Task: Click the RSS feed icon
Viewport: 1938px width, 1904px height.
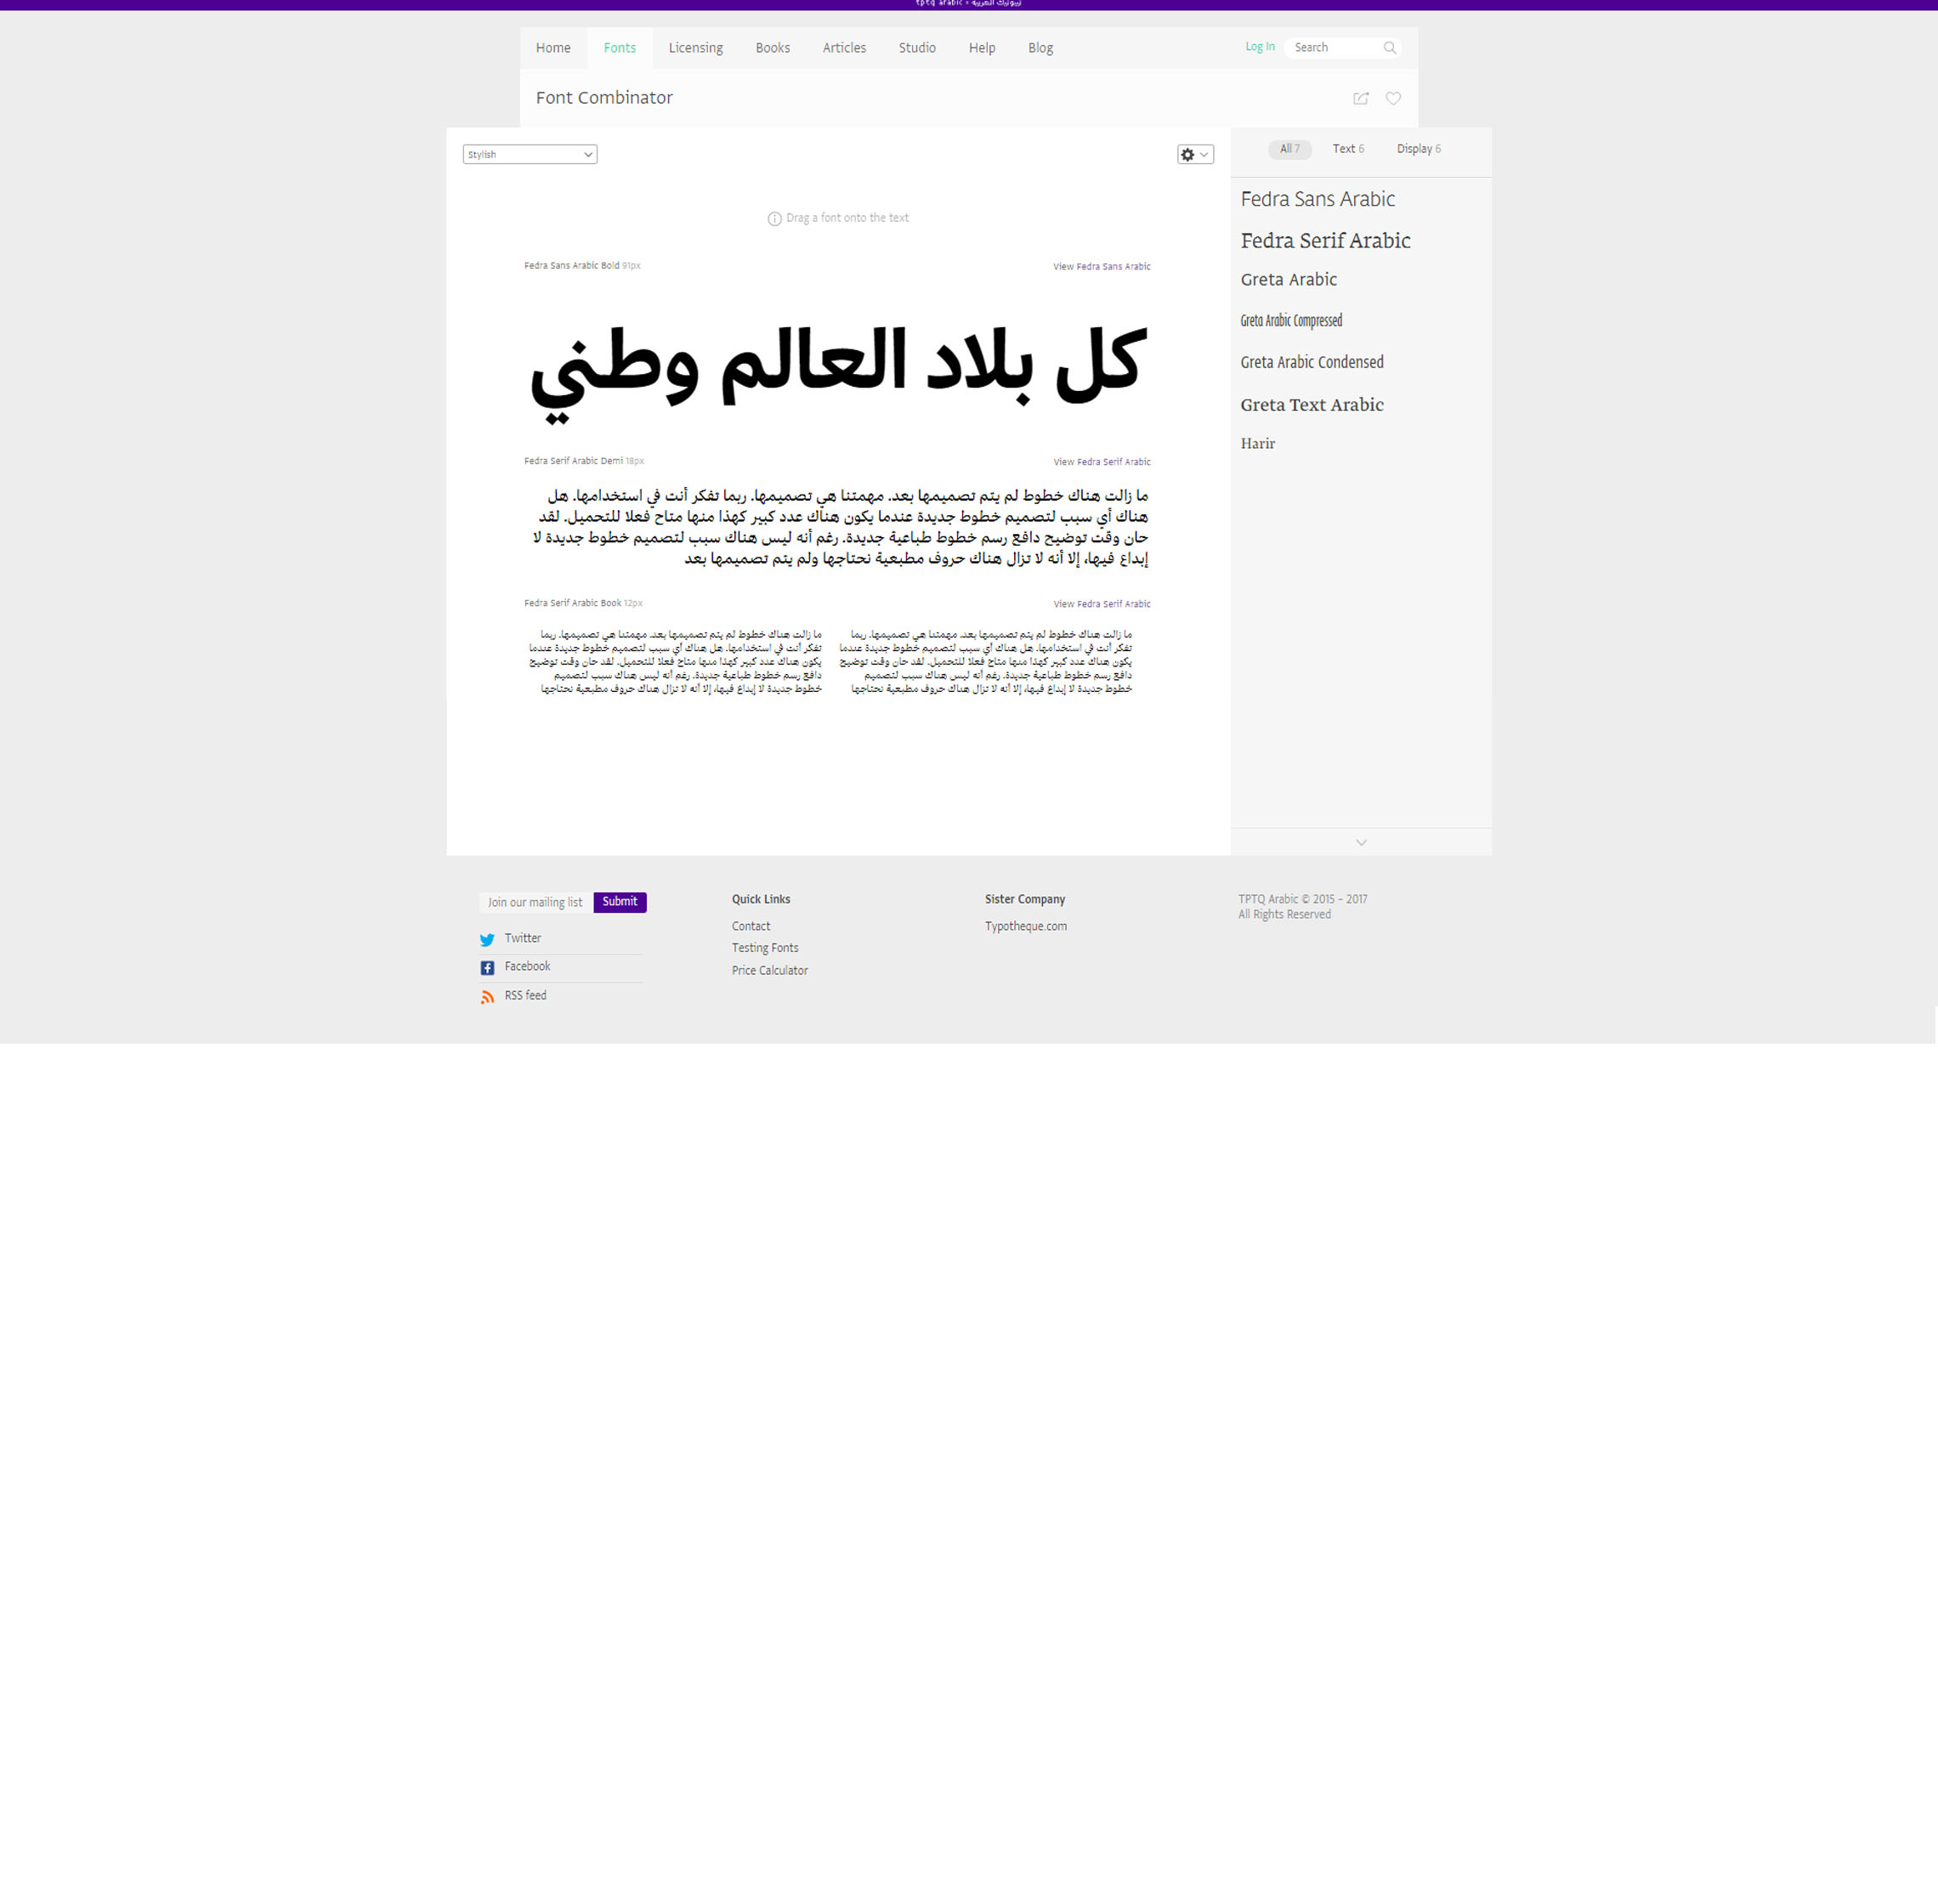Action: point(487,996)
